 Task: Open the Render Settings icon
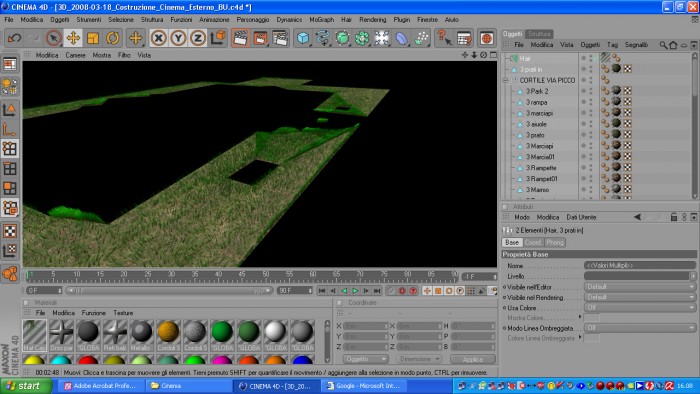coord(280,38)
